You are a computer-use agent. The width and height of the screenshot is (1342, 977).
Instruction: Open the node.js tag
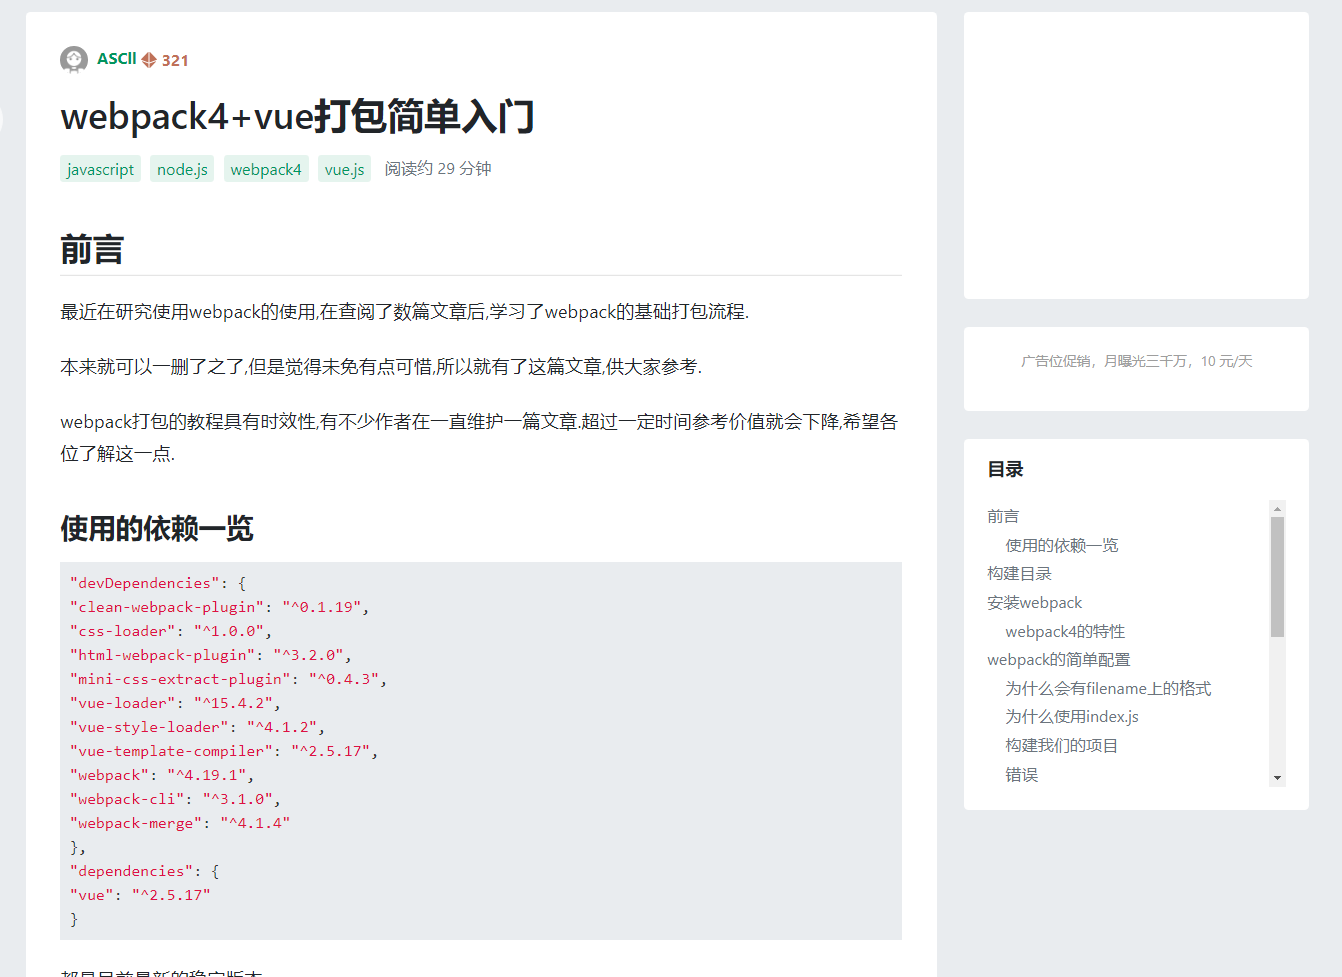click(182, 169)
